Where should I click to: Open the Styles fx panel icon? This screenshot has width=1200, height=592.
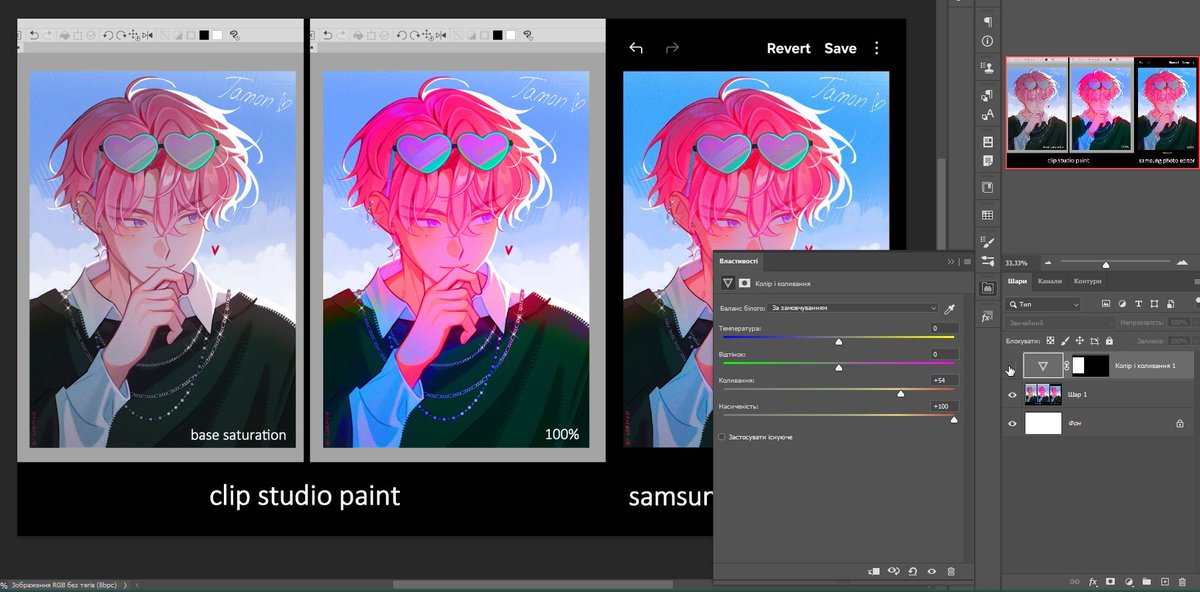987,317
